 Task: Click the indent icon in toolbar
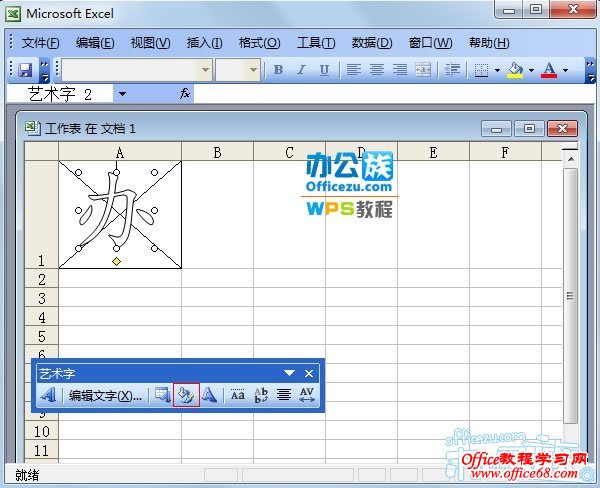tap(453, 70)
